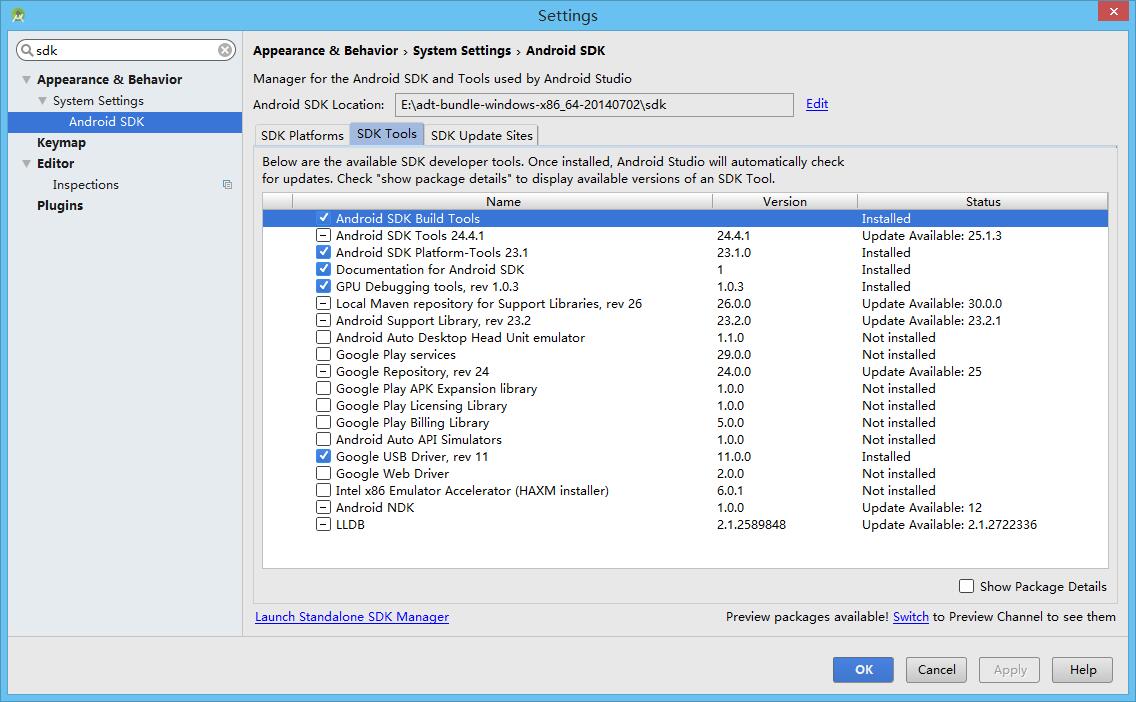1136x702 pixels.
Task: Check Google Web Driver checkbox
Action: pos(323,474)
